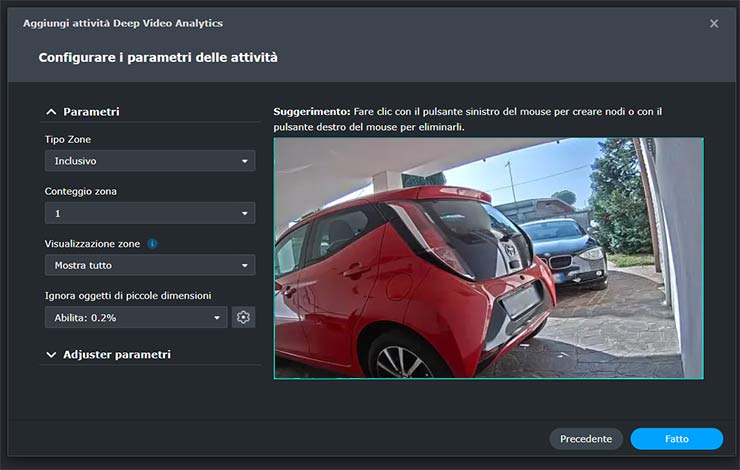Screen dimensions: 740x470
Task: Open the Abilita: 0.2% dropdown
Action: tap(136, 317)
